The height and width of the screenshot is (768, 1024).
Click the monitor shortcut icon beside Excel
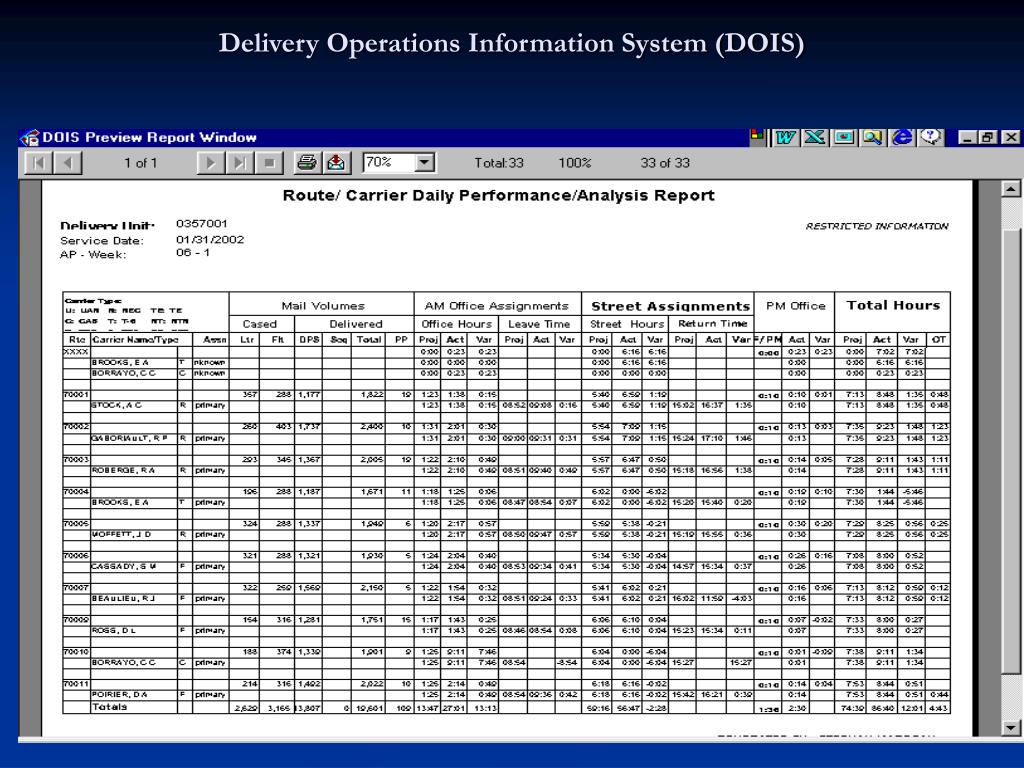coord(844,137)
